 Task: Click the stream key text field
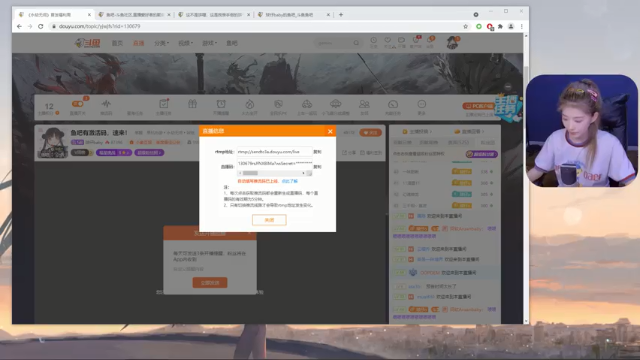tap(274, 163)
